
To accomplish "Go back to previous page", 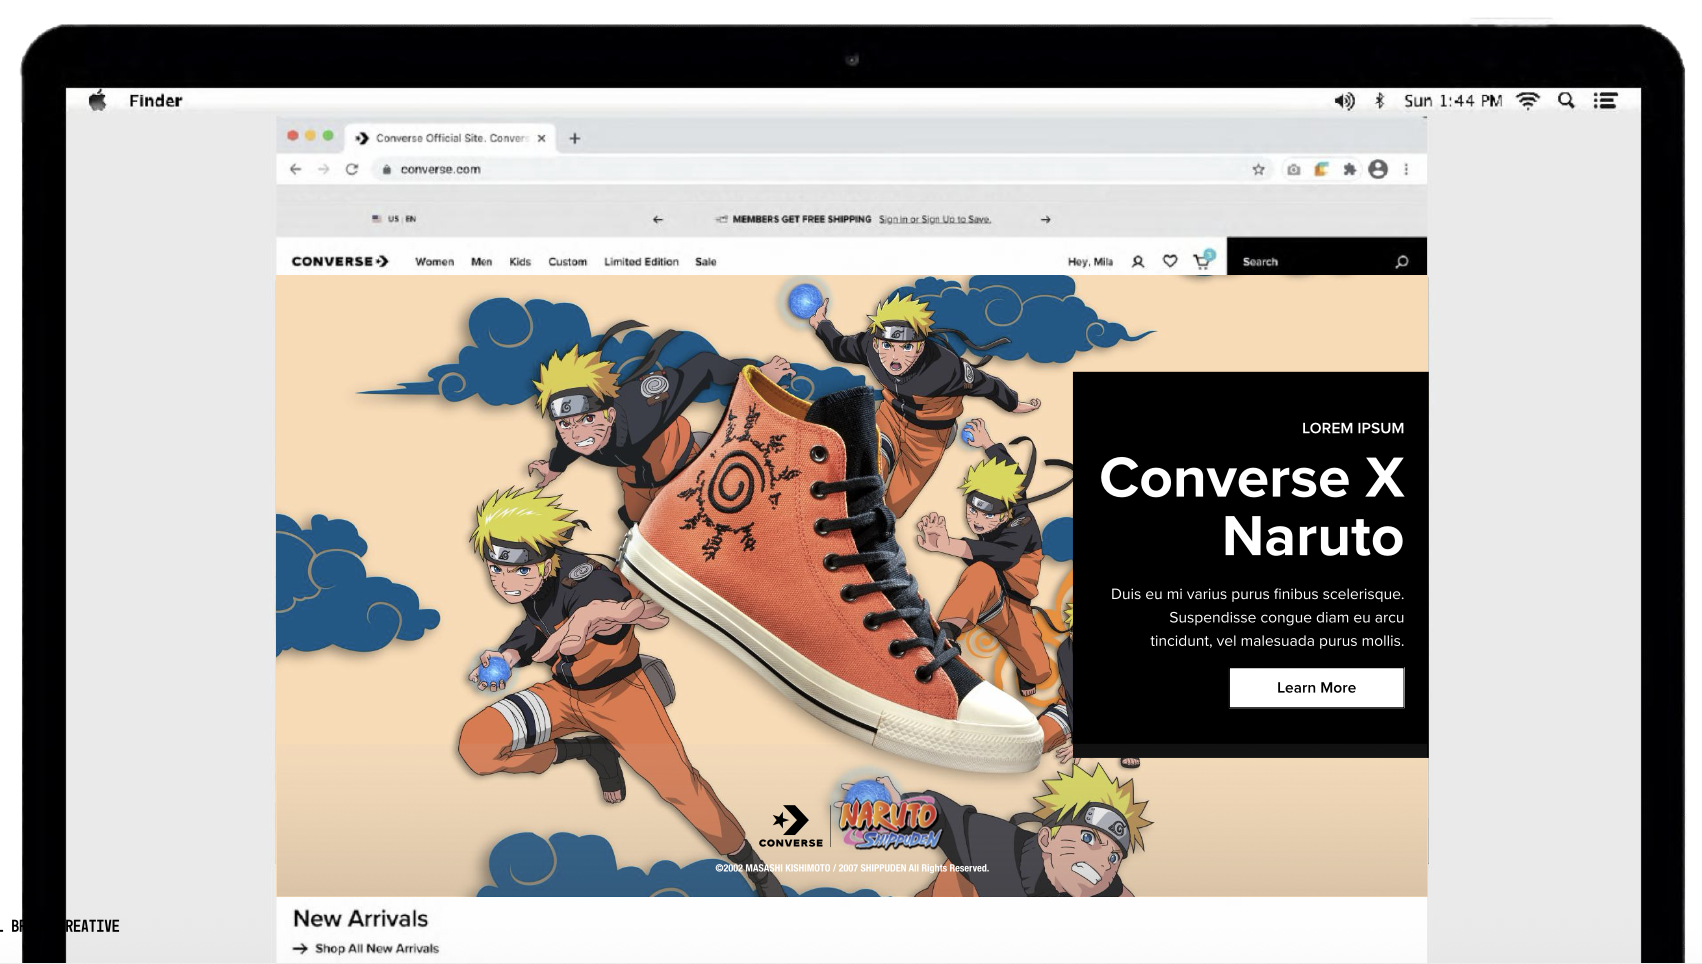I will pyautogui.click(x=295, y=169).
